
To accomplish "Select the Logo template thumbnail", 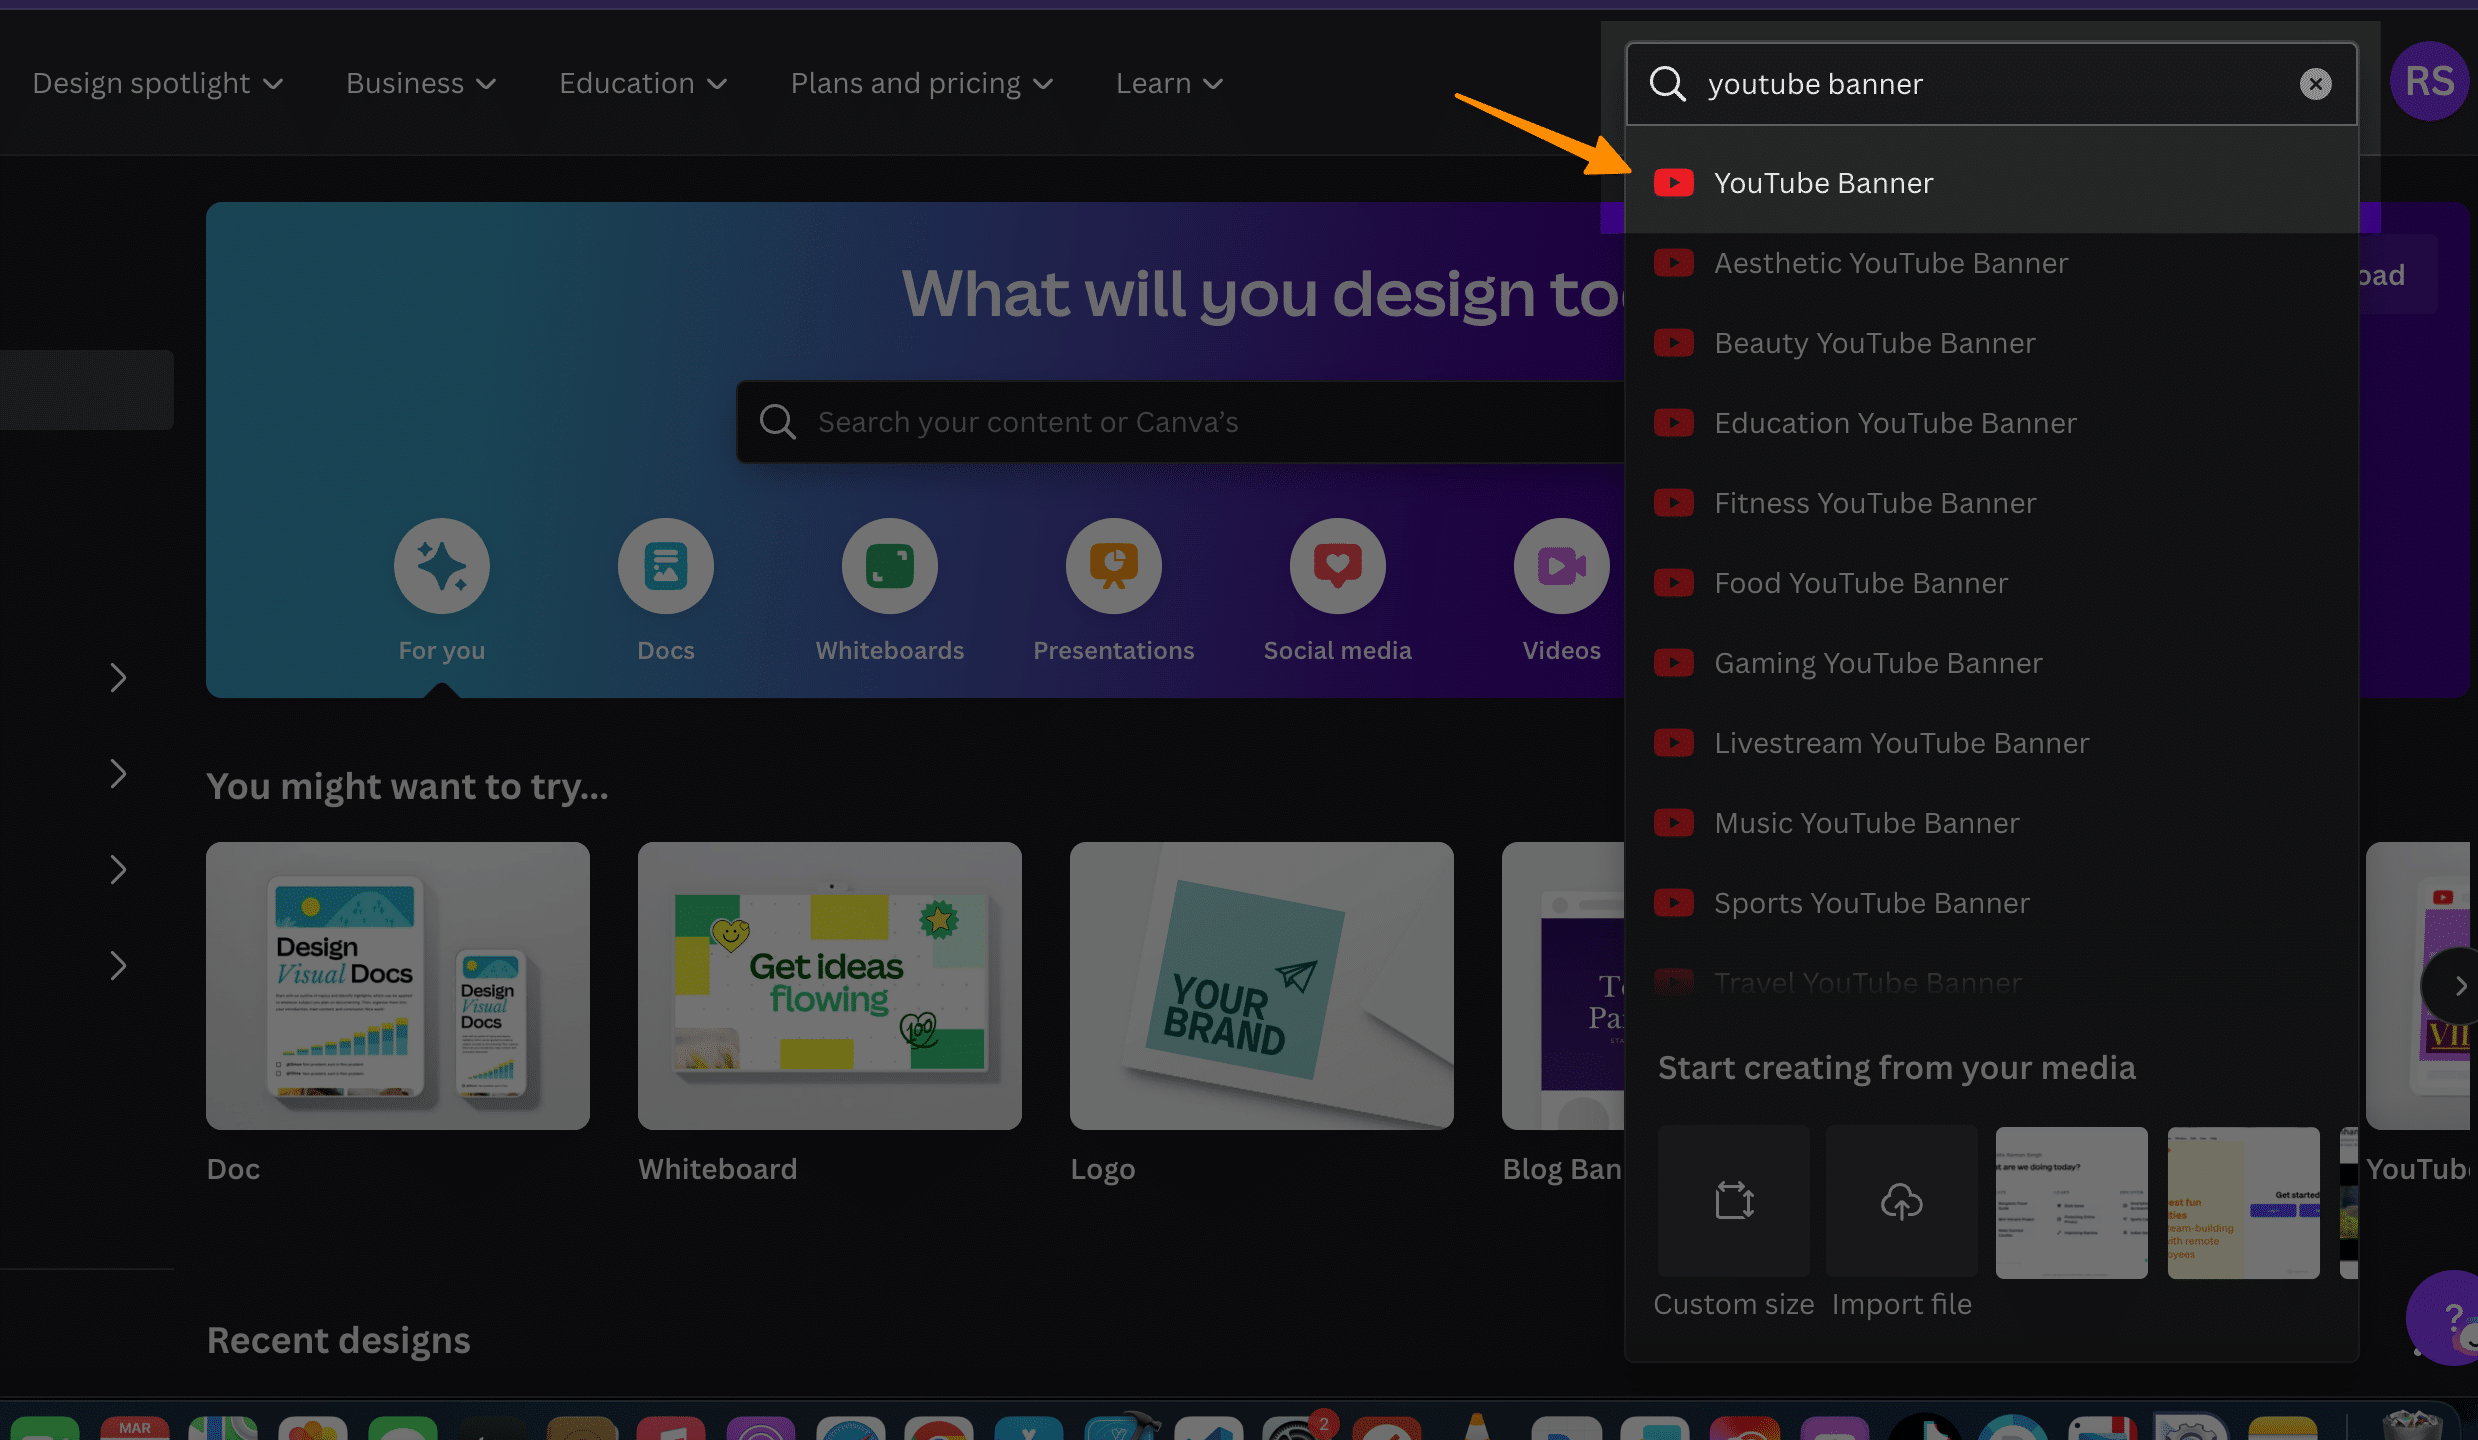I will click(x=1261, y=984).
